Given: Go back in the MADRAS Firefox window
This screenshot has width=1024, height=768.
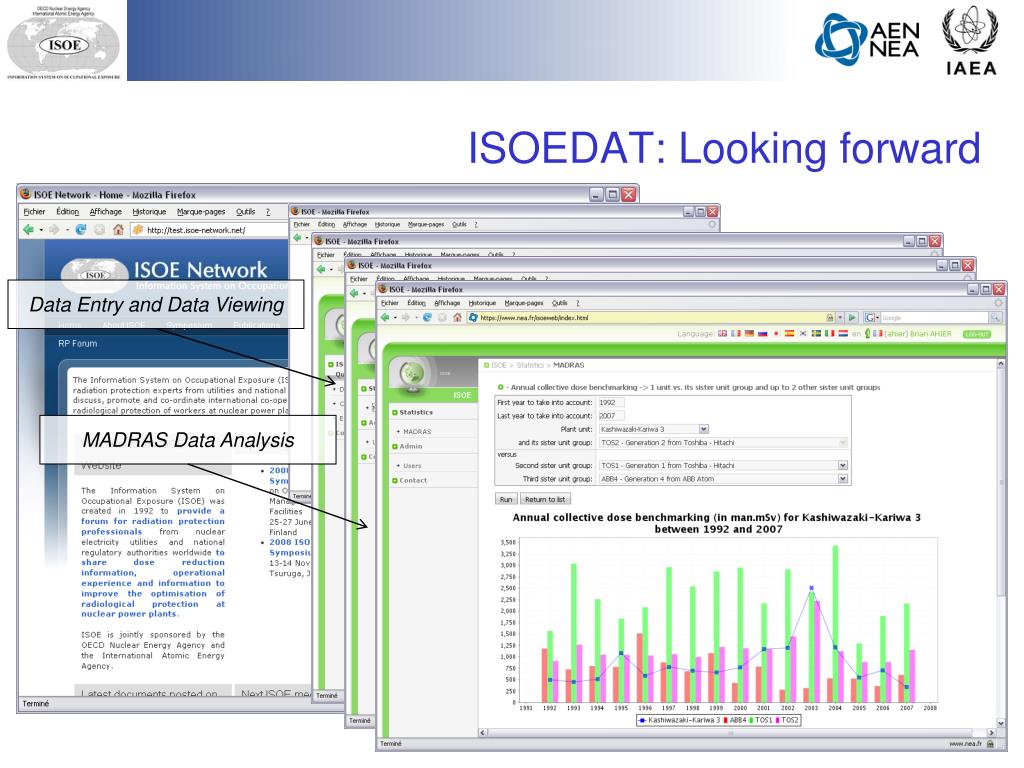Looking at the screenshot, I should [385, 317].
